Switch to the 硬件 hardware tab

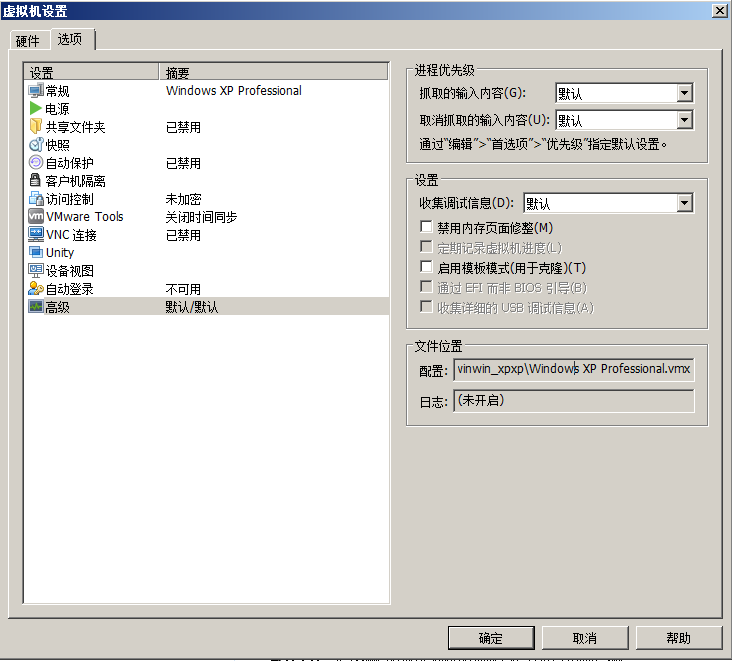(28, 41)
